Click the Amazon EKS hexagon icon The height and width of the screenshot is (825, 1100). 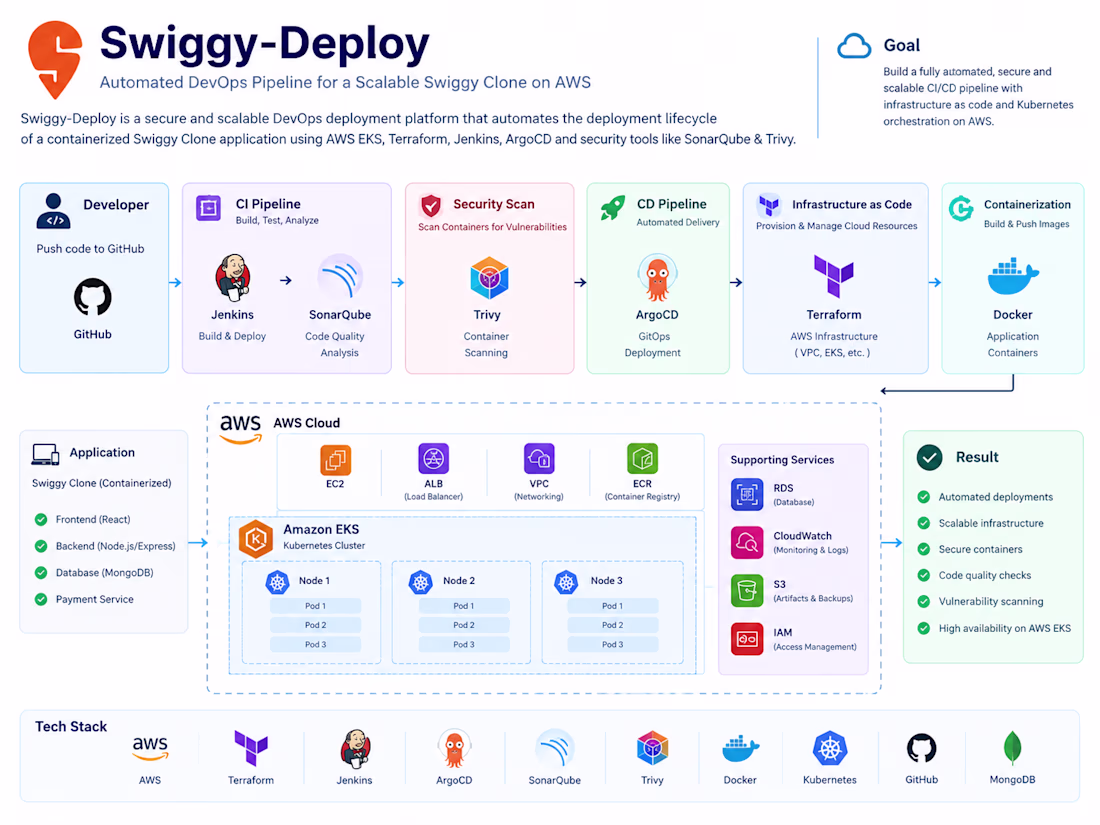tap(256, 539)
